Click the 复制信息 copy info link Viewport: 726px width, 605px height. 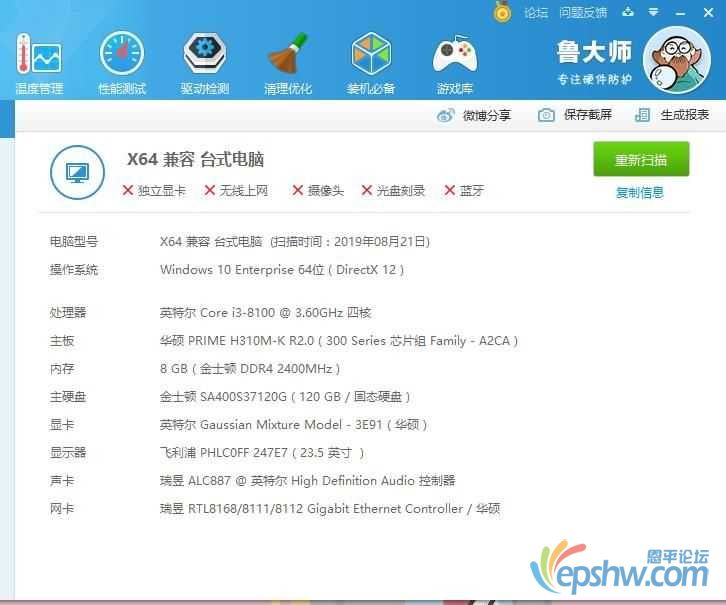tap(640, 192)
